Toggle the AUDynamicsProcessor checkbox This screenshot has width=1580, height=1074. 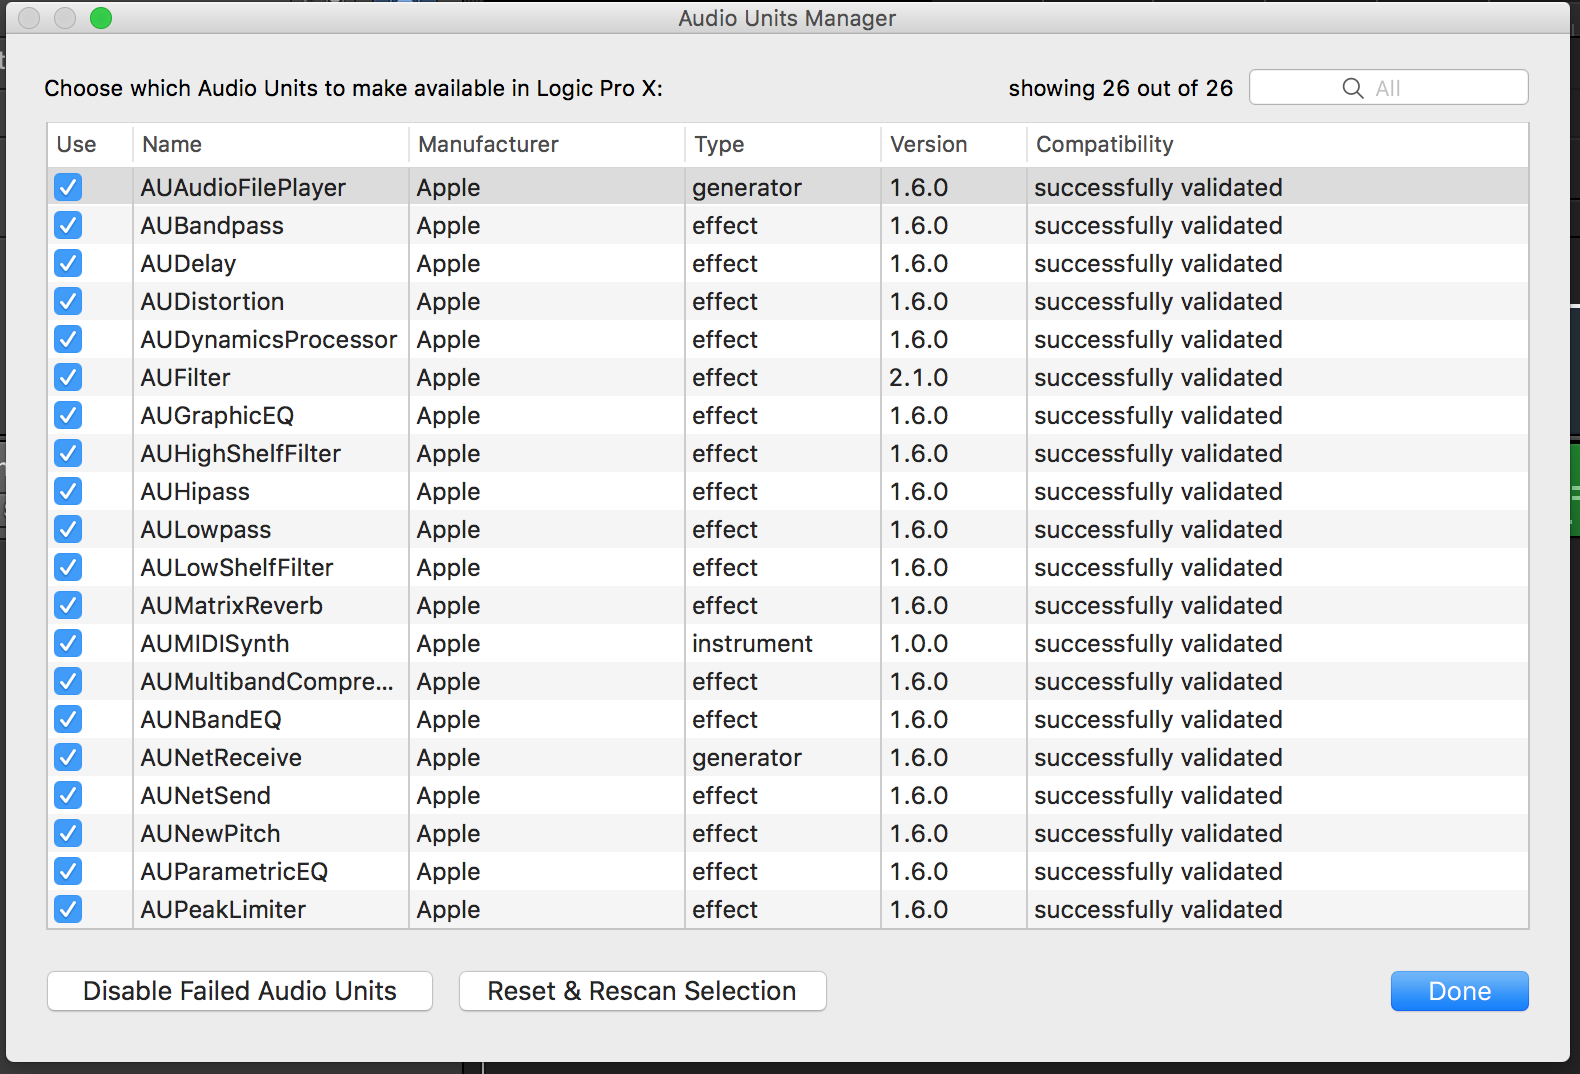point(68,339)
